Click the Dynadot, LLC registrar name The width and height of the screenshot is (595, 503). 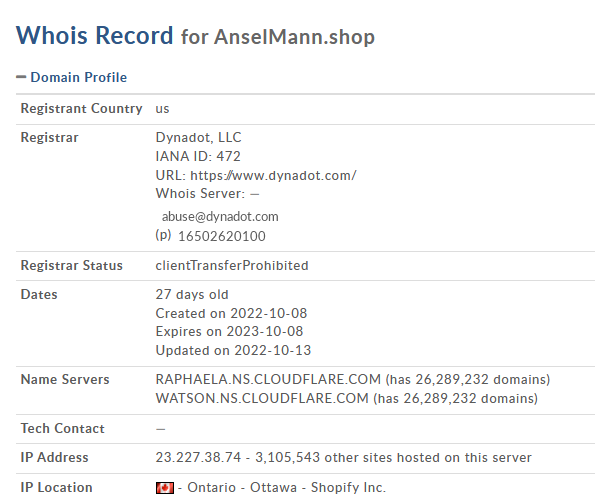198,137
